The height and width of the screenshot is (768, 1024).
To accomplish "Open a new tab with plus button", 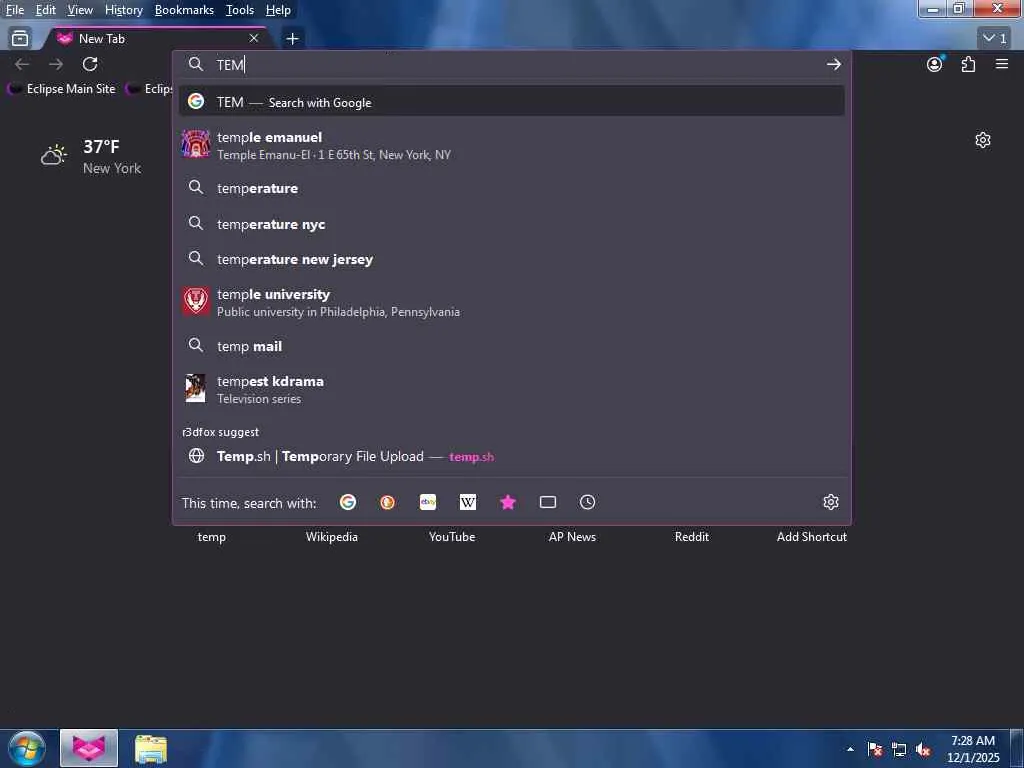I will (293, 39).
